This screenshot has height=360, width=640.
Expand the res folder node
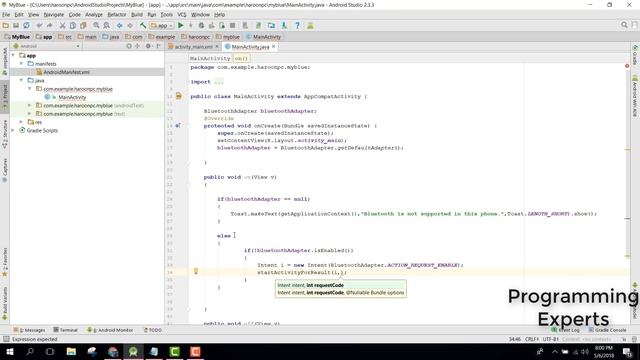coord(21,122)
